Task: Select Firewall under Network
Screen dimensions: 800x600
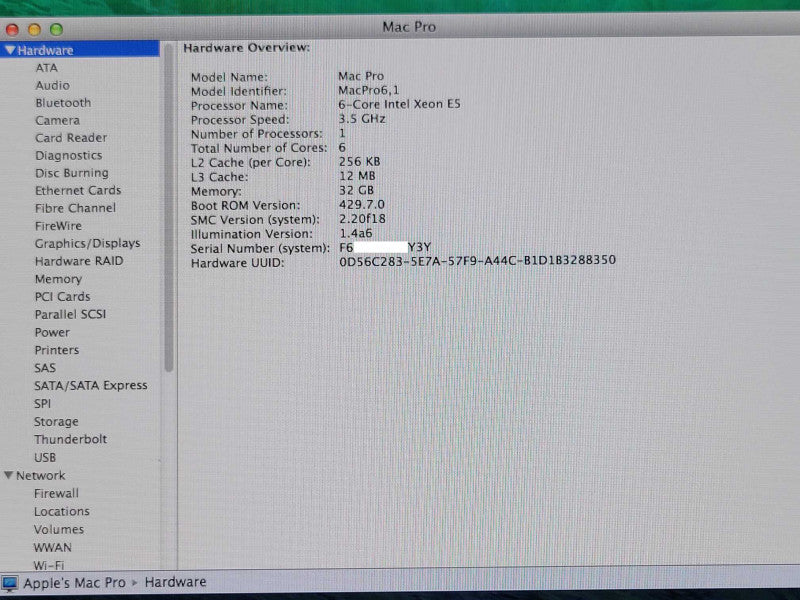Action: (x=56, y=493)
